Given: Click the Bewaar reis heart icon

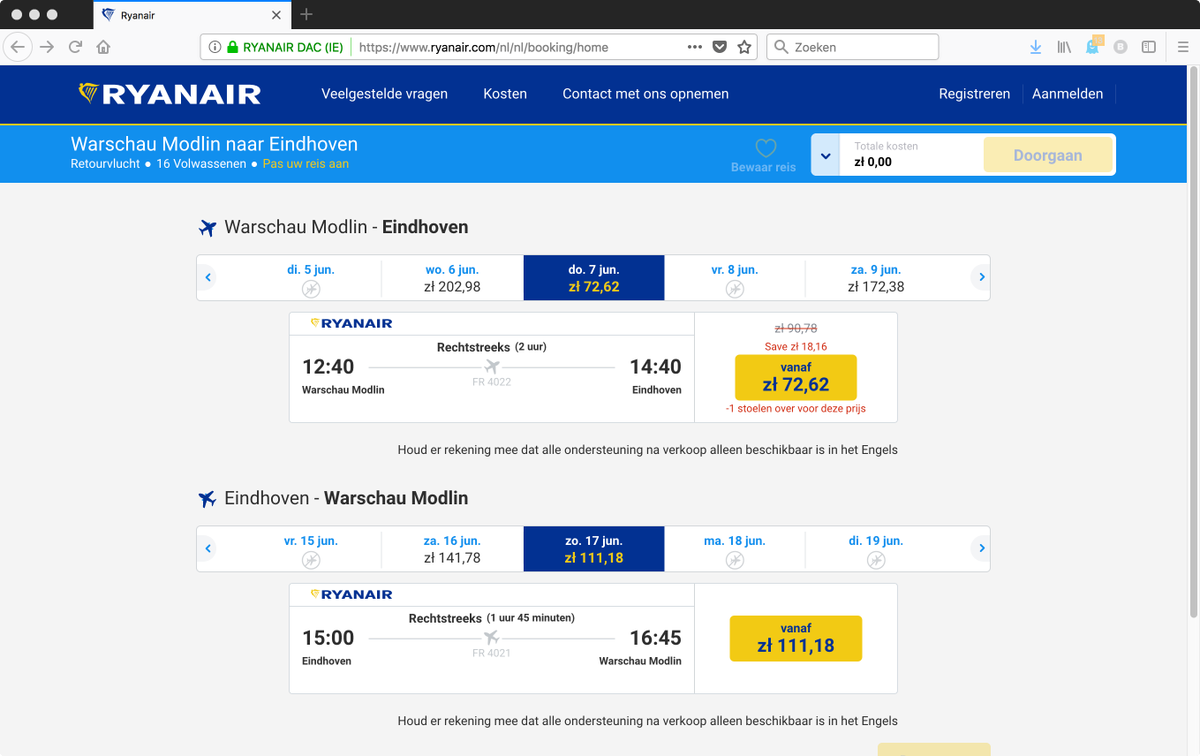Looking at the screenshot, I should (765, 148).
